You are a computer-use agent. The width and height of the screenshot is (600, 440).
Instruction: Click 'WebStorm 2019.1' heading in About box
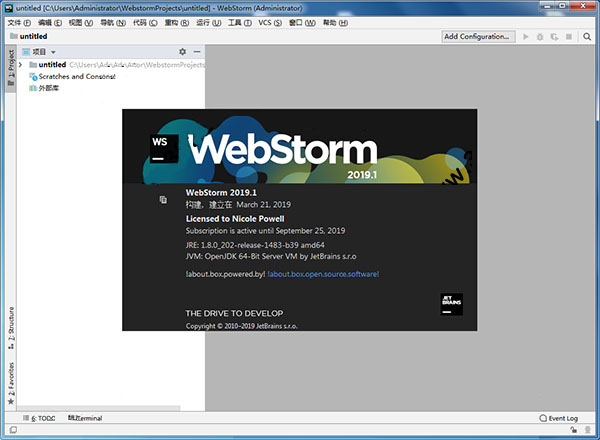221,192
